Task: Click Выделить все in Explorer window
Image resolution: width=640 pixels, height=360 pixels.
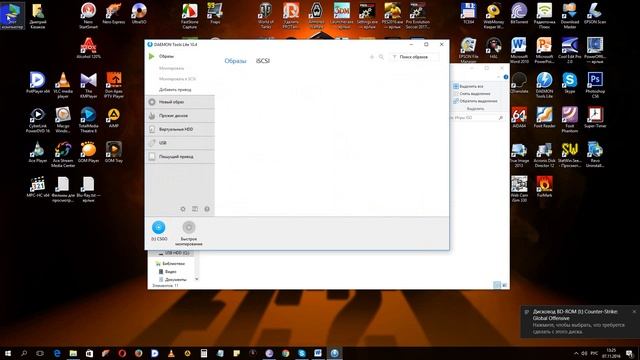Action: [468, 87]
